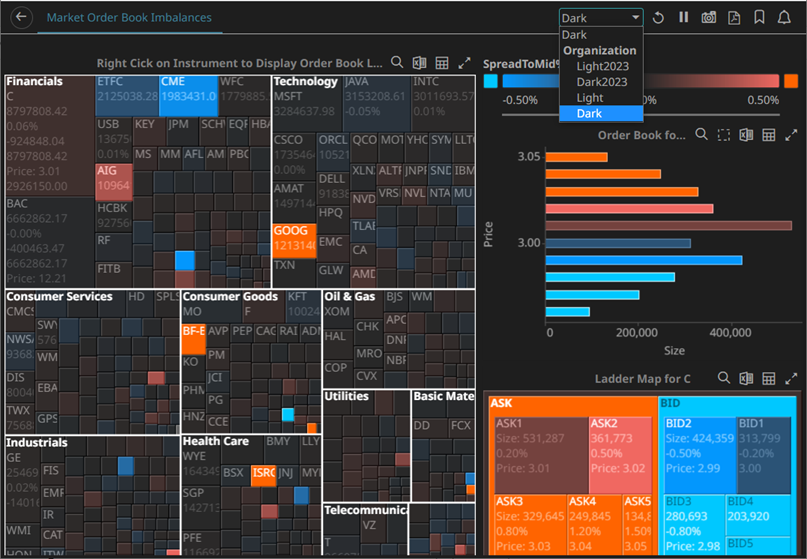Select the ASK3 tile in Ladder Map
807x559 pixels.
click(531, 525)
